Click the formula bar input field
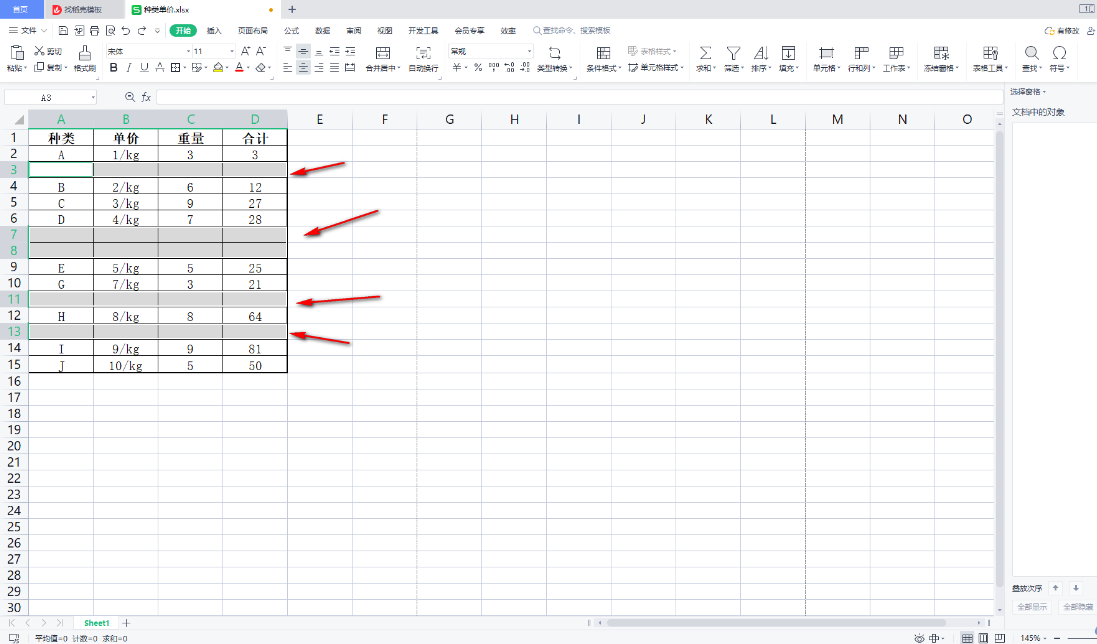Image resolution: width=1097 pixels, height=644 pixels. click(x=579, y=97)
